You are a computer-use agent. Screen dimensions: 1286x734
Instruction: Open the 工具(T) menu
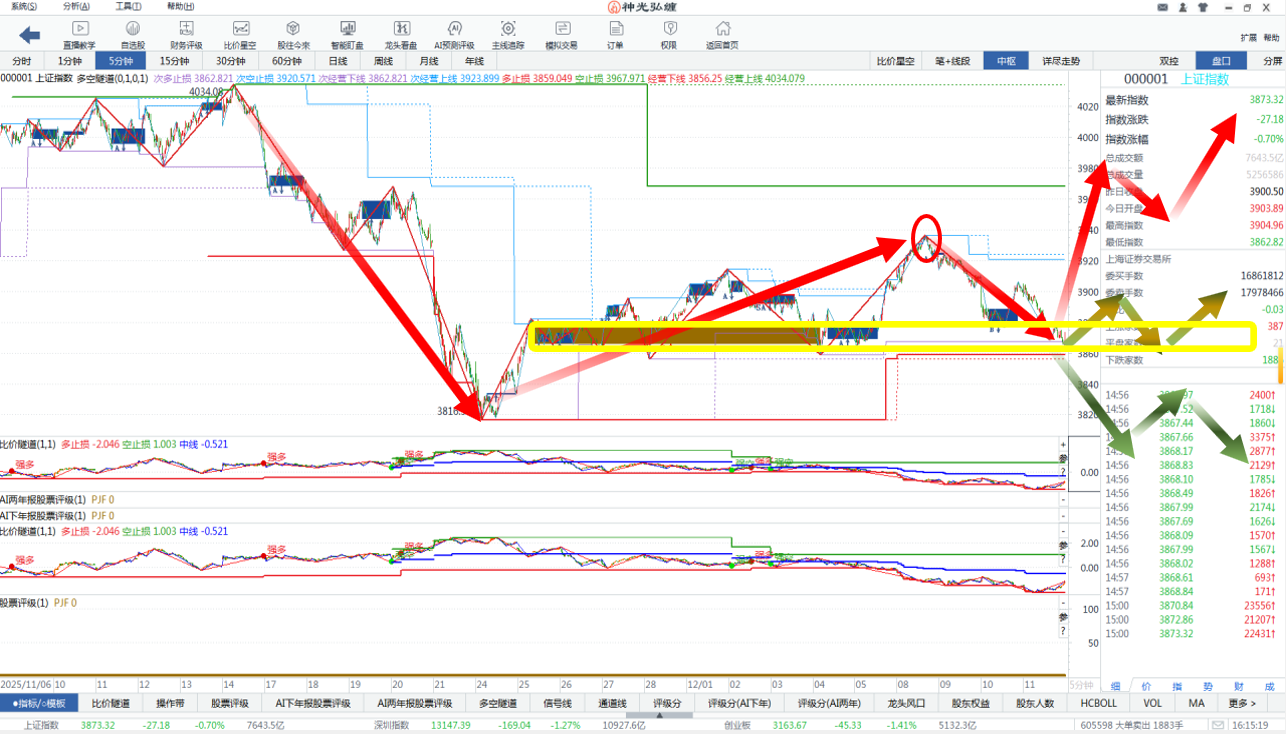(x=128, y=7)
